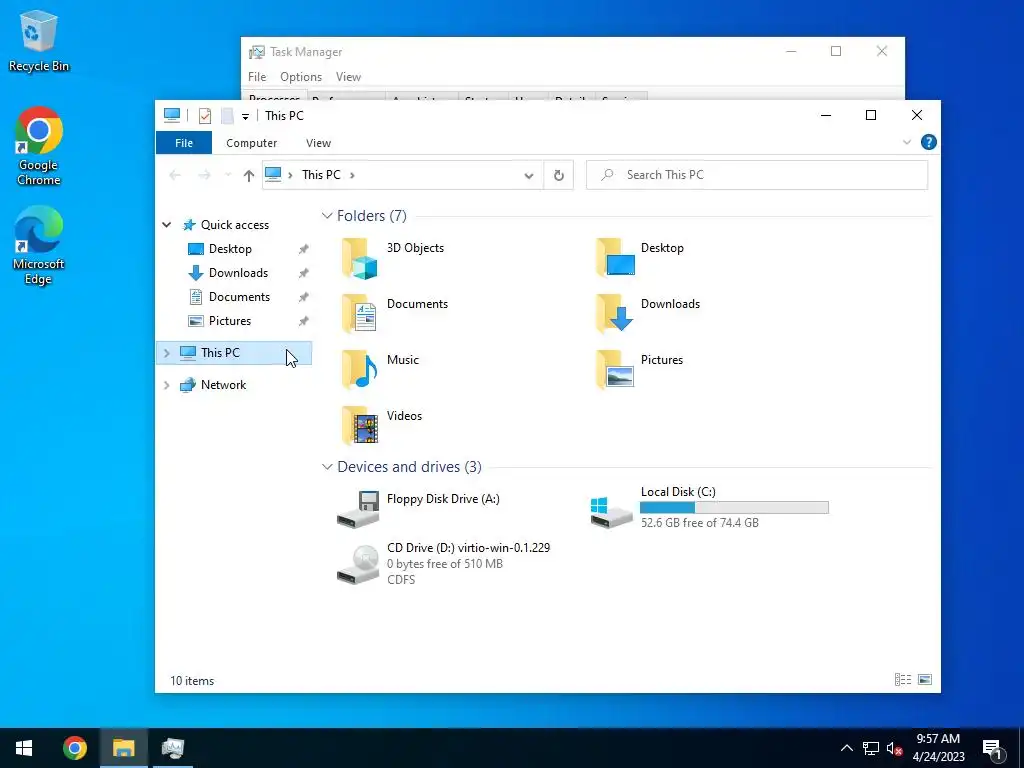Open Task Manager Options menu
Screen dimensions: 1024x768
pyautogui.click(x=301, y=77)
